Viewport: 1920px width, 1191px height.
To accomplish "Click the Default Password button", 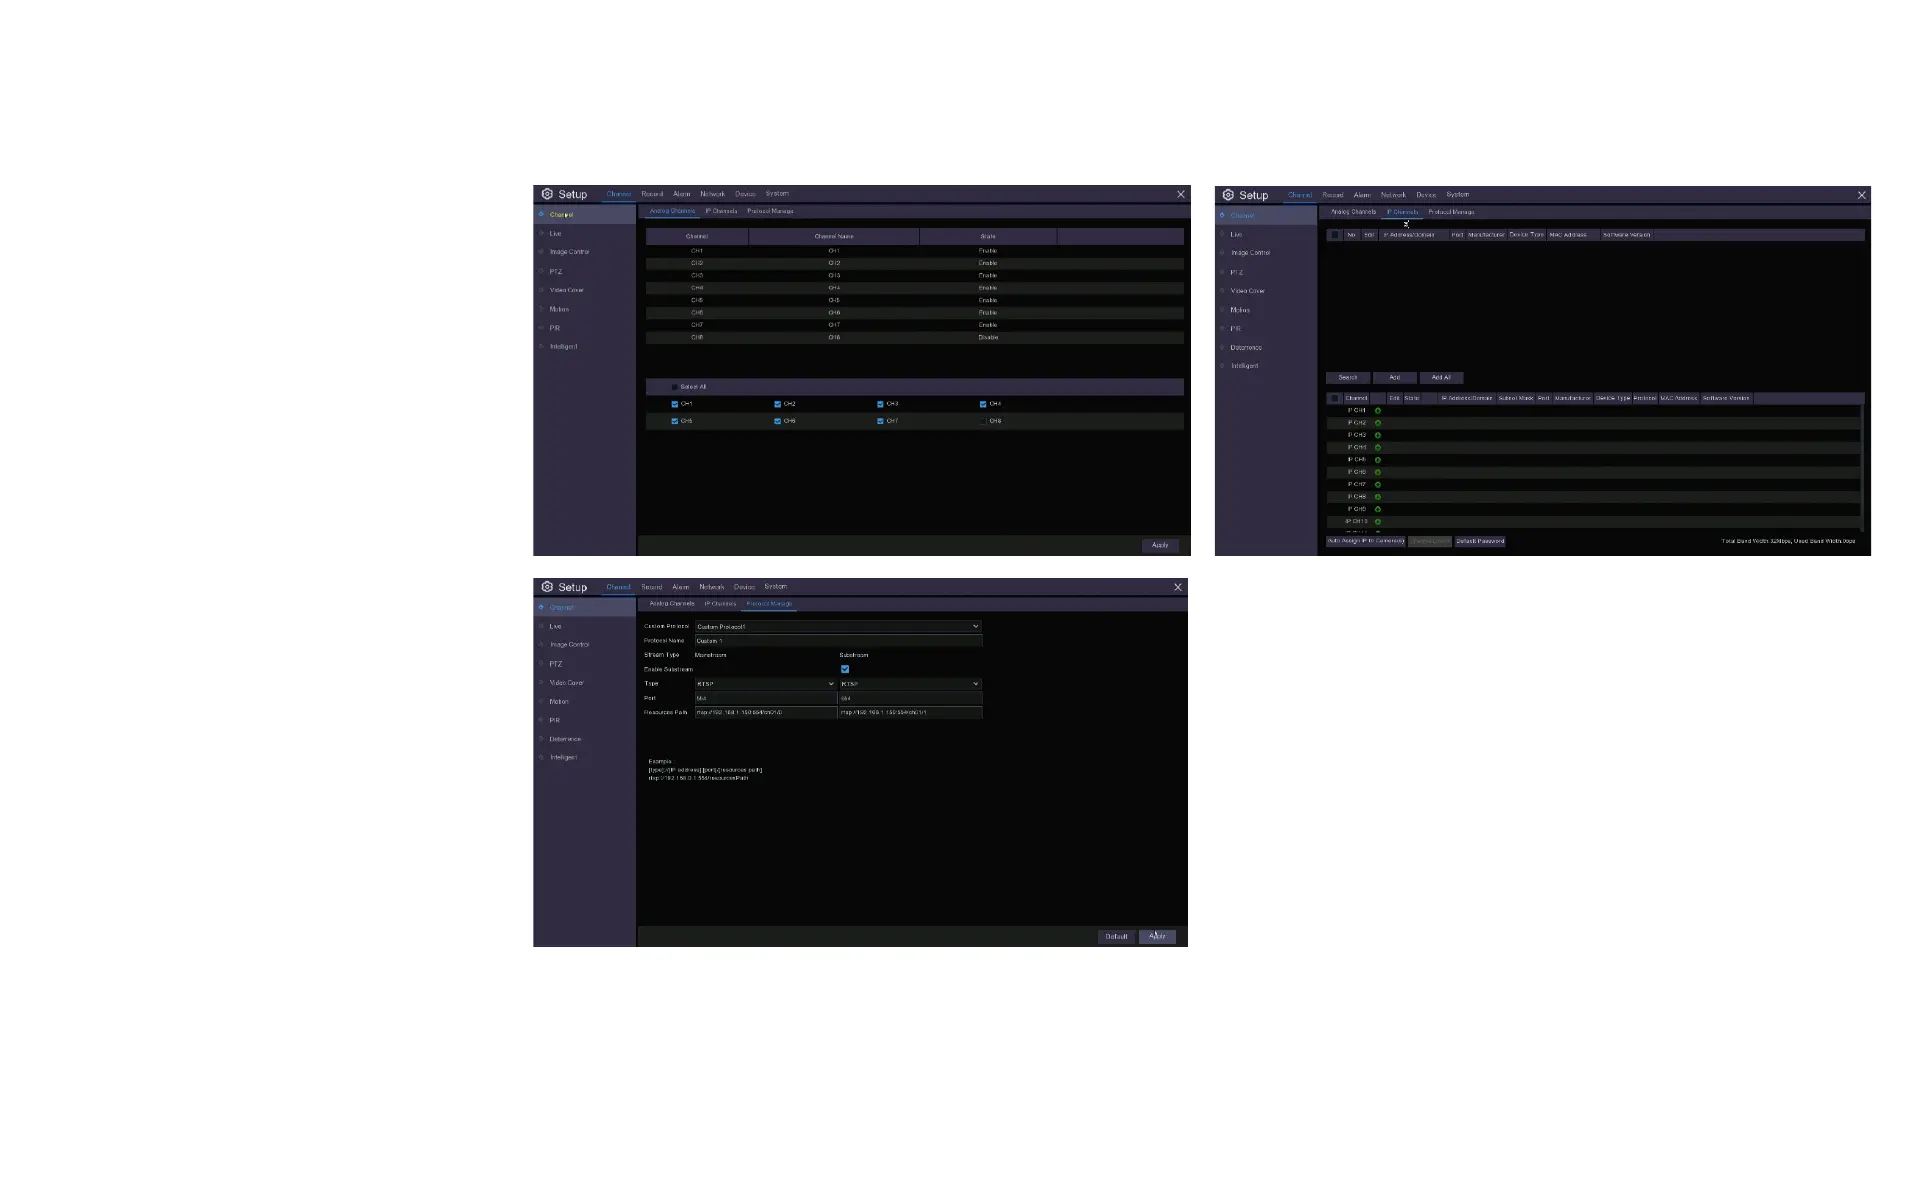I will tap(1480, 541).
